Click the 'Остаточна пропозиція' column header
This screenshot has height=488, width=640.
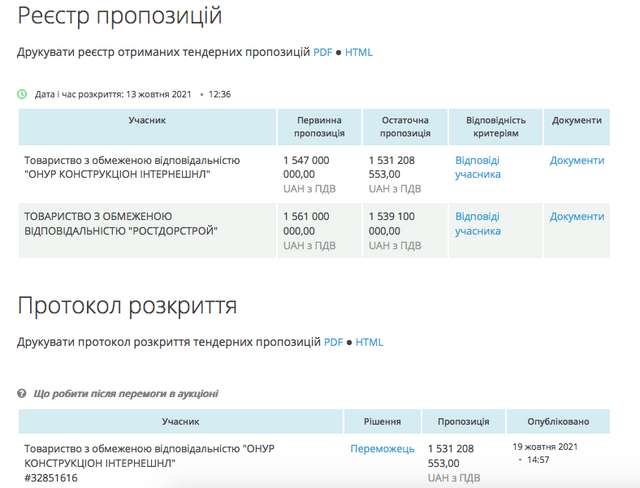405,126
